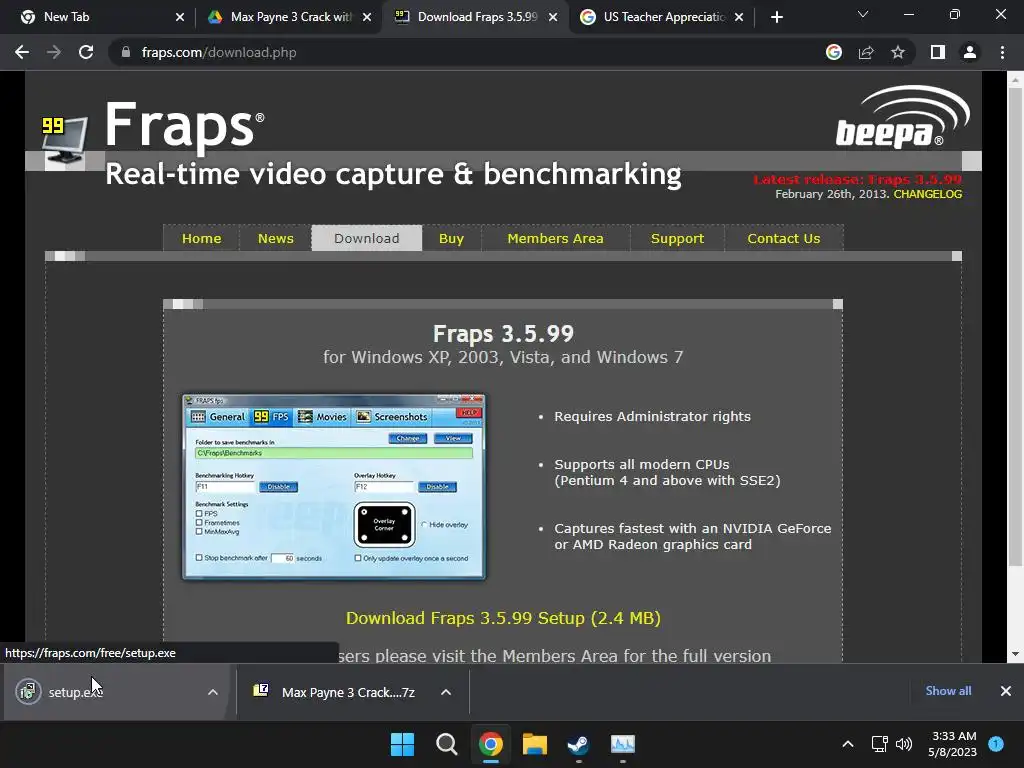Bookmark this page with the star icon
Screen dimensions: 1024x768
tap(898, 52)
